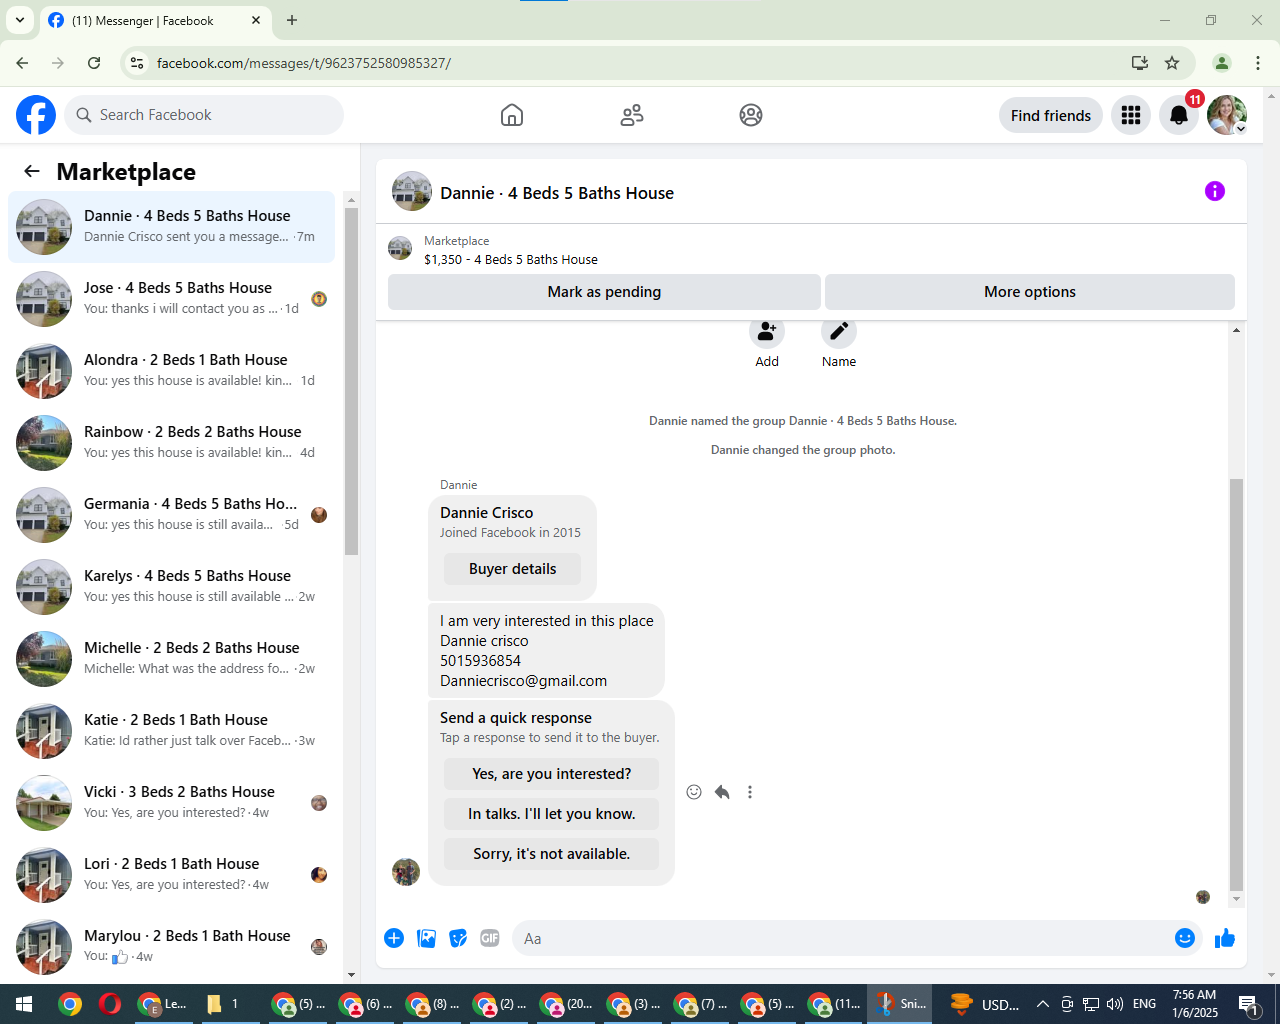Click the $1,350 - 4 Beds 5 Baths House listing
Viewport: 1280px width, 1024px height.
point(511,259)
